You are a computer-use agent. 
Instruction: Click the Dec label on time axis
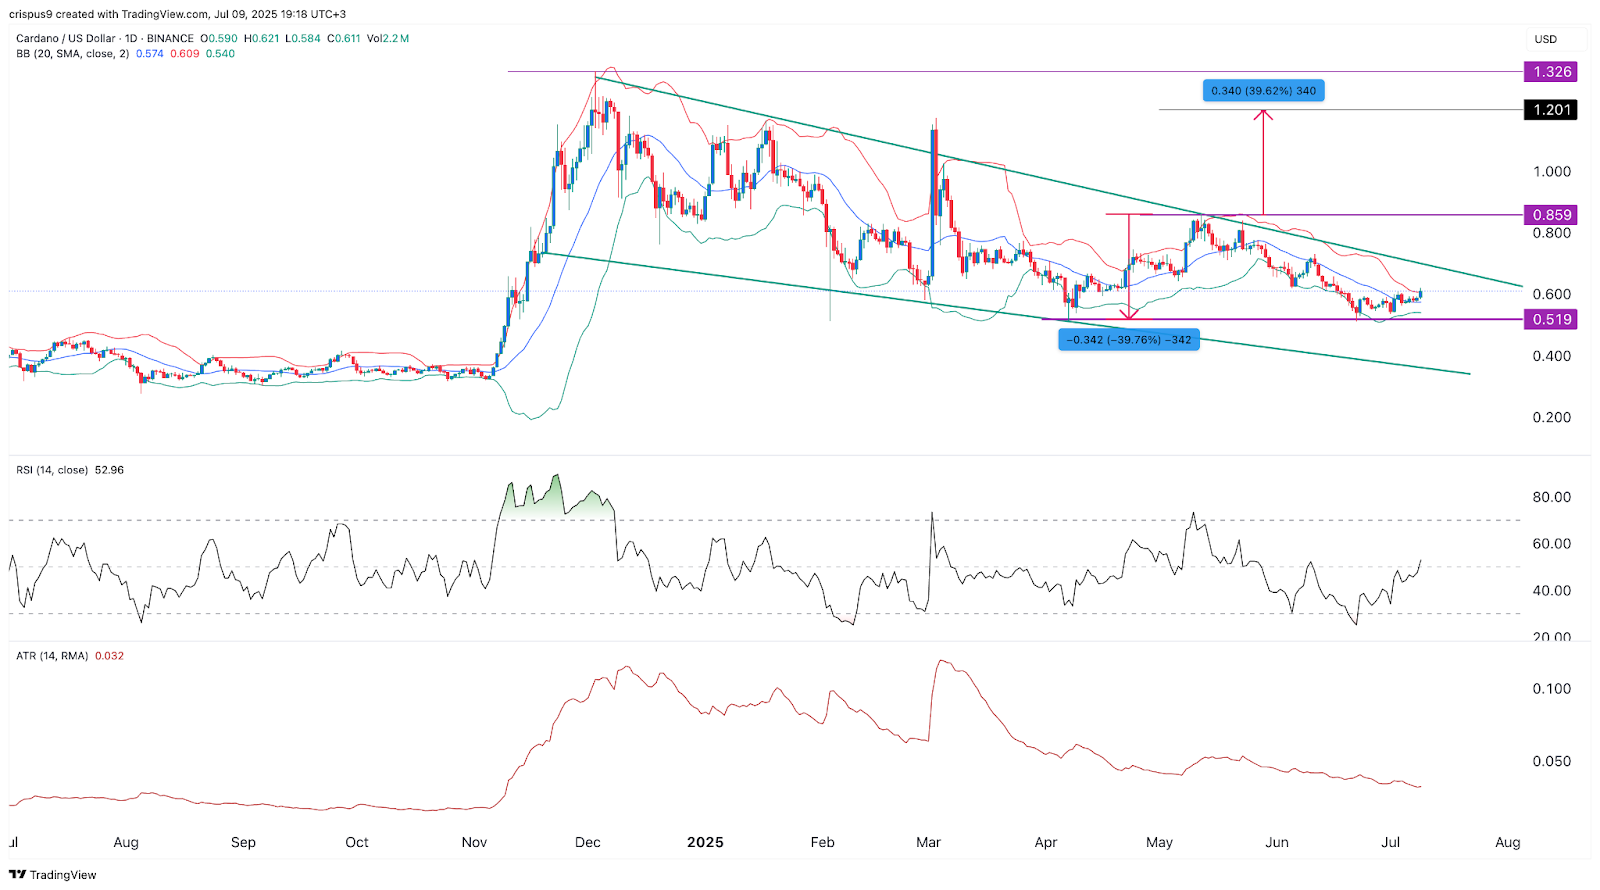coord(588,842)
